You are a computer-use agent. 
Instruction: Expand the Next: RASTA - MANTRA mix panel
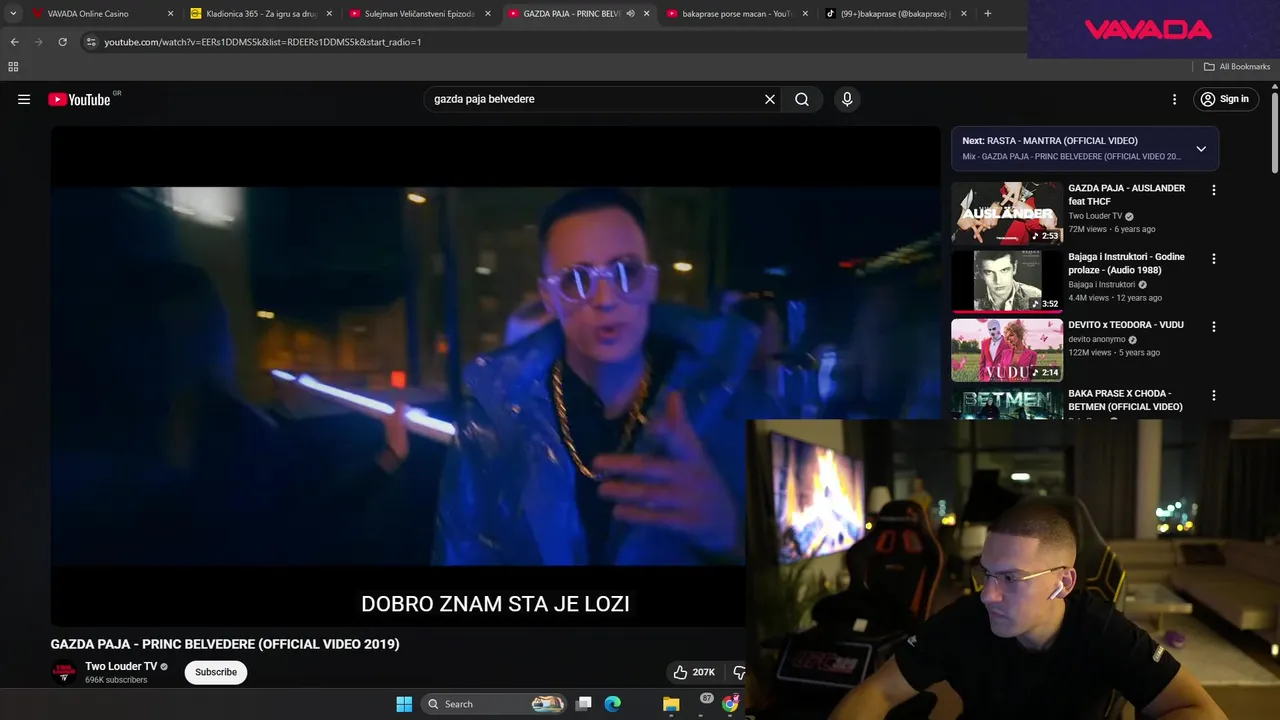pos(1201,149)
